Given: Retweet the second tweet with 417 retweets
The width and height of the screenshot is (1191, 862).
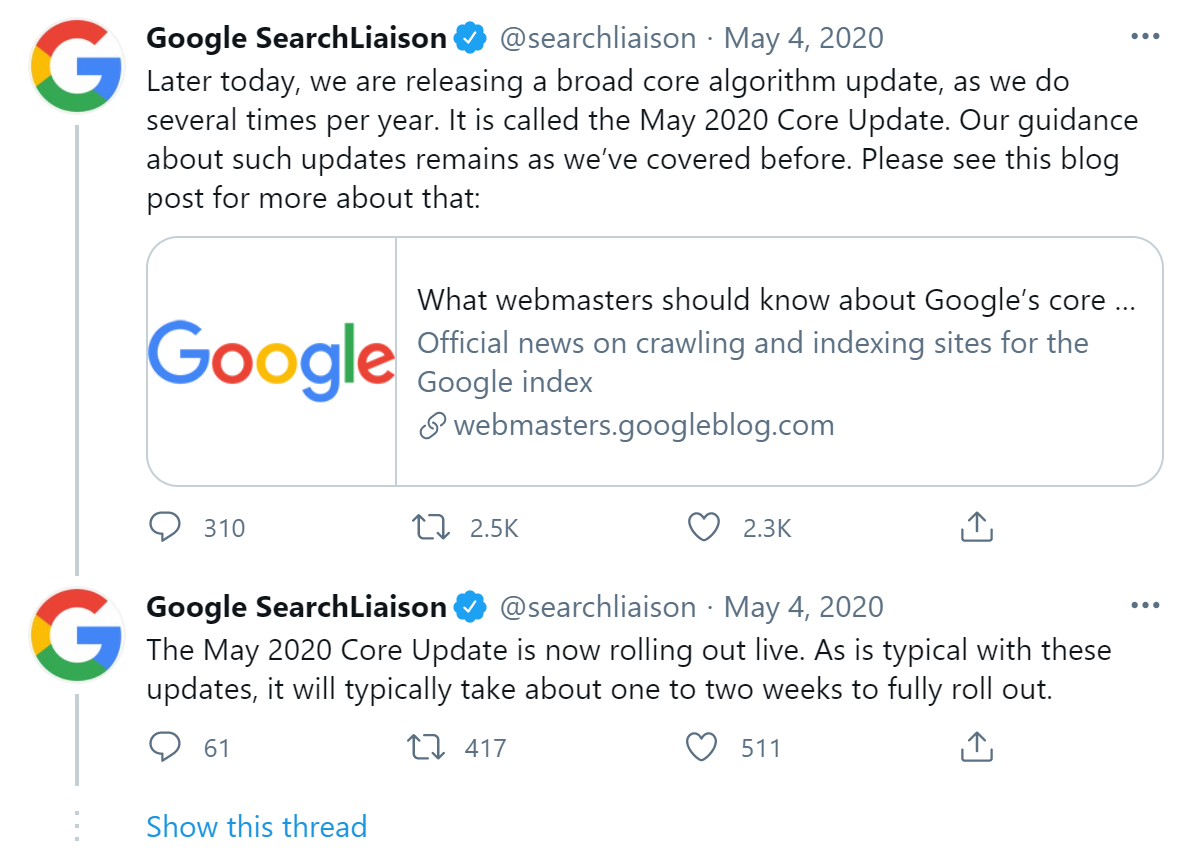Looking at the screenshot, I should pos(430,747).
